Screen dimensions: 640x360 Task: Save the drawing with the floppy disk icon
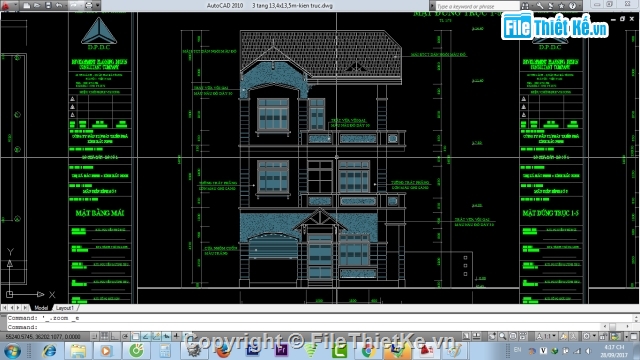click(x=48, y=5)
